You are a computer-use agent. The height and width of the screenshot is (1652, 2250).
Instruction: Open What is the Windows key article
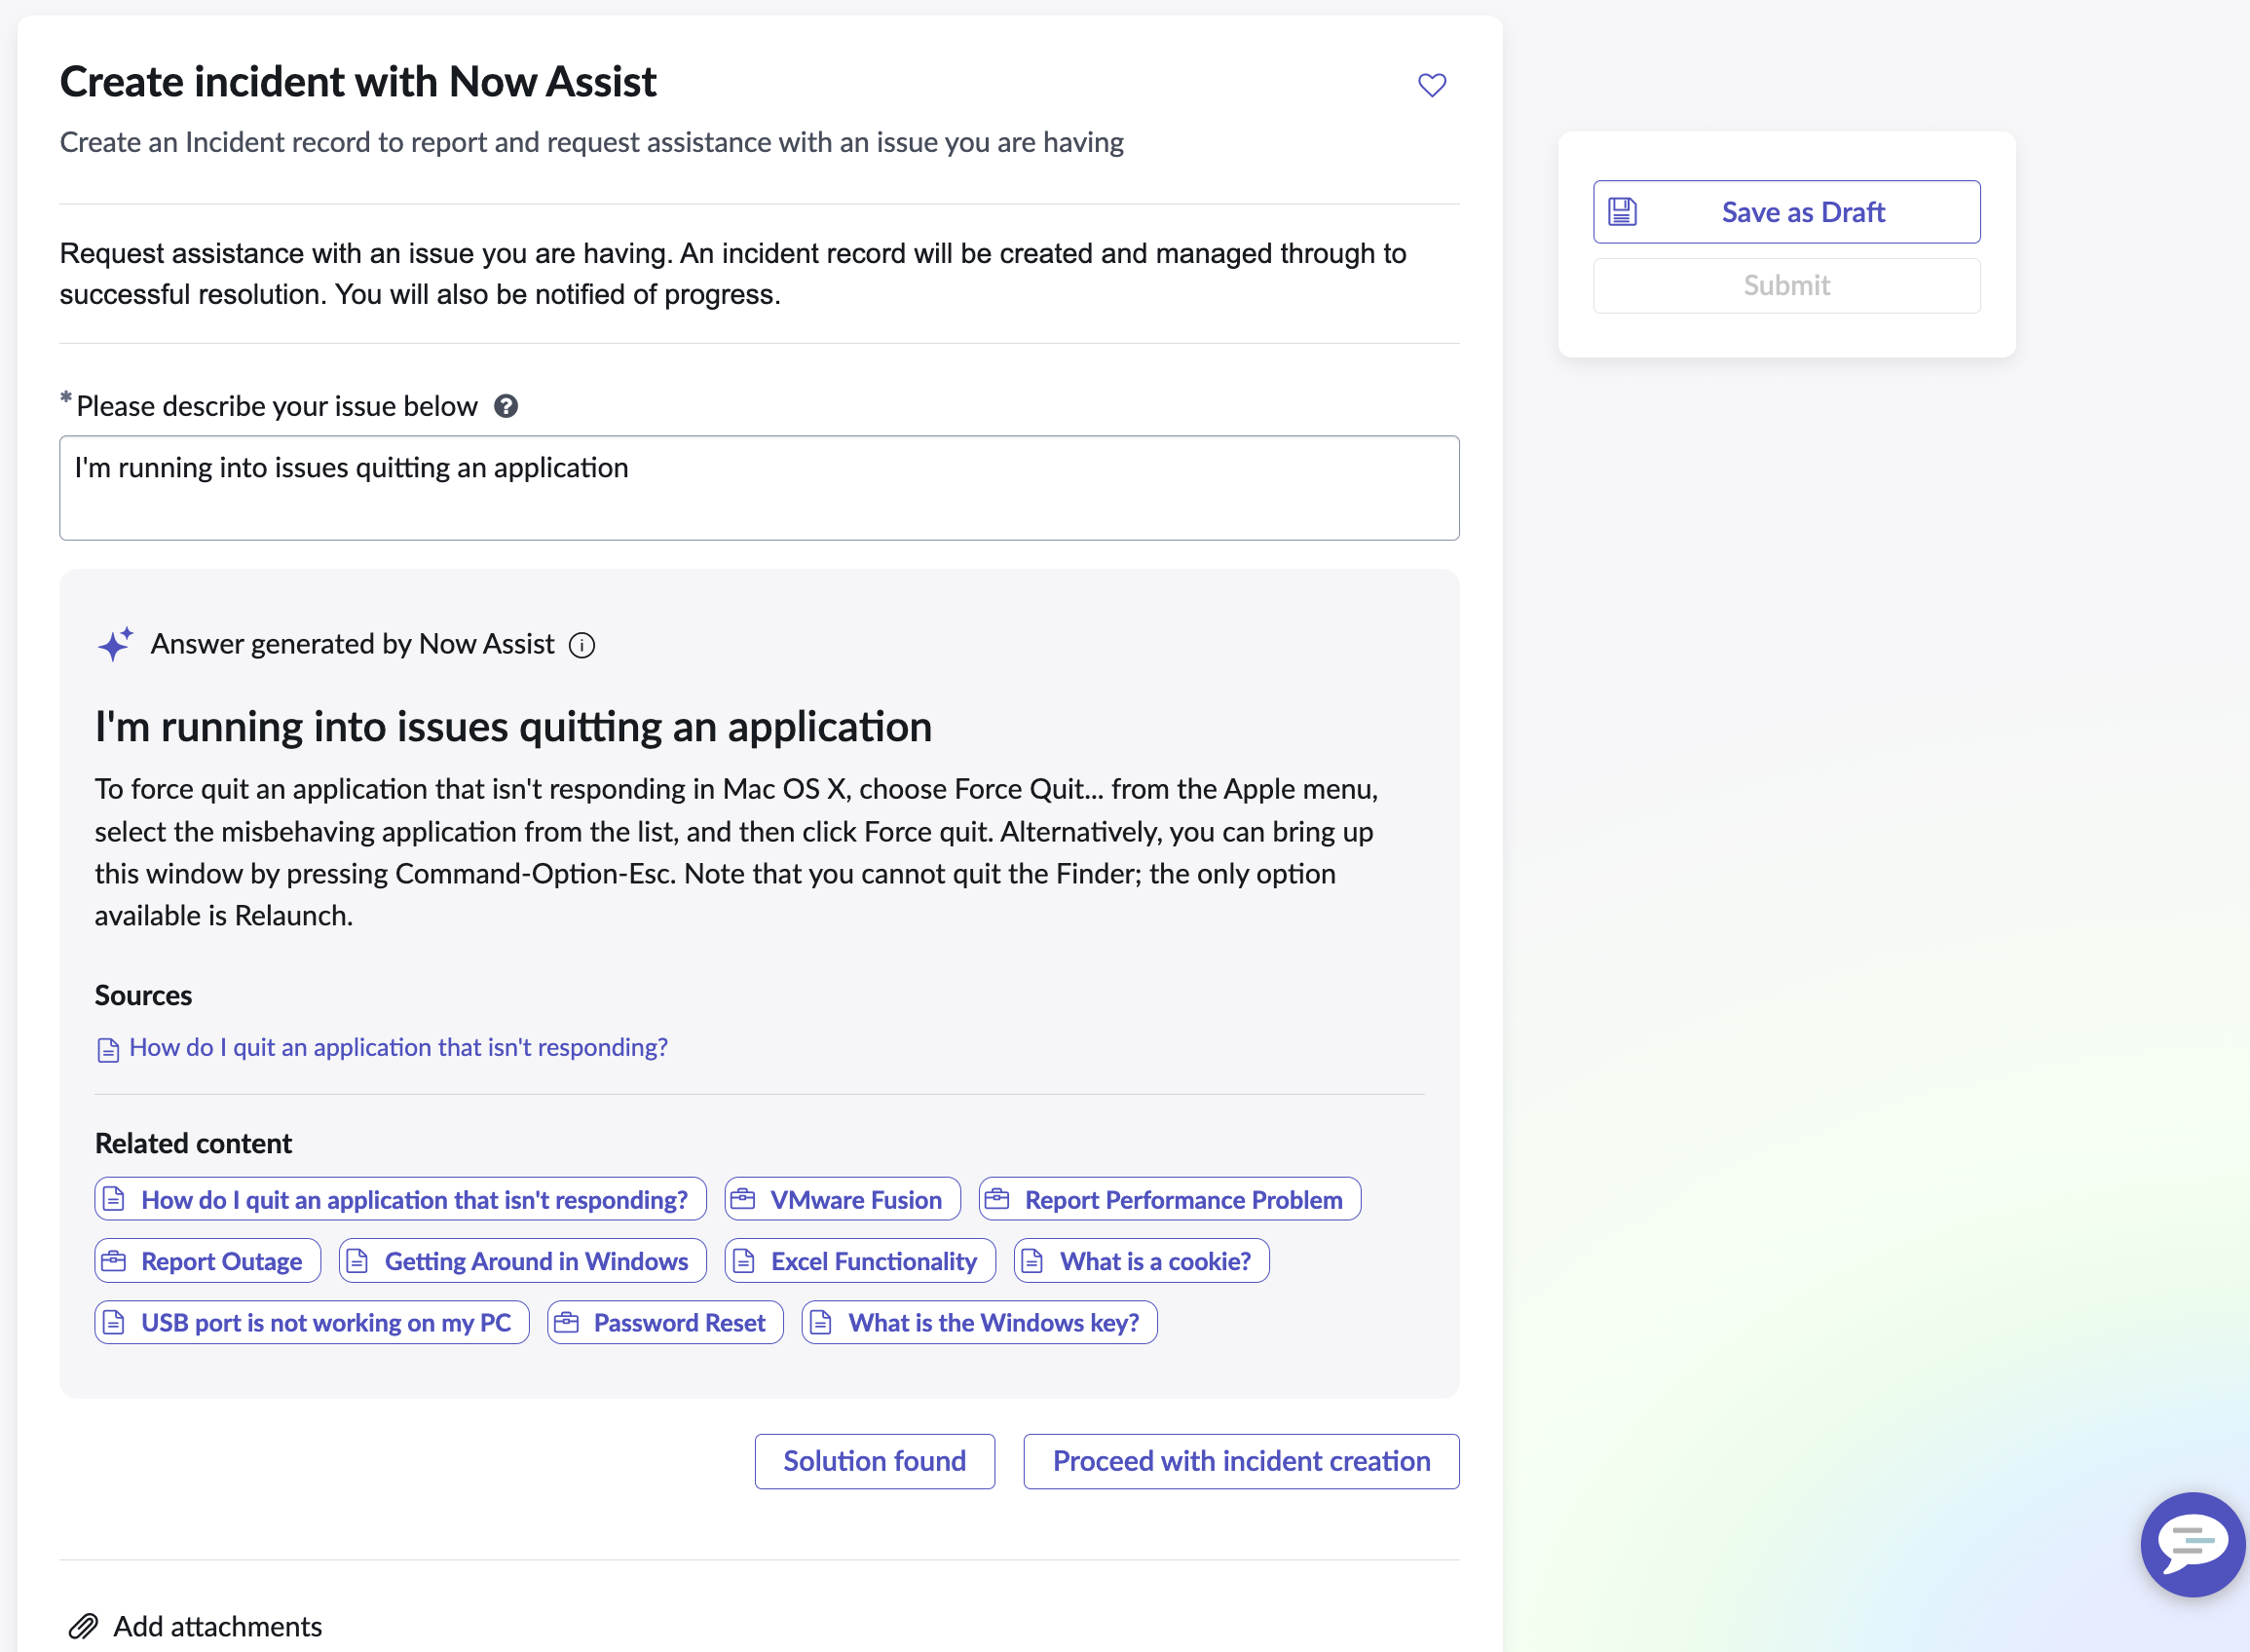point(979,1323)
